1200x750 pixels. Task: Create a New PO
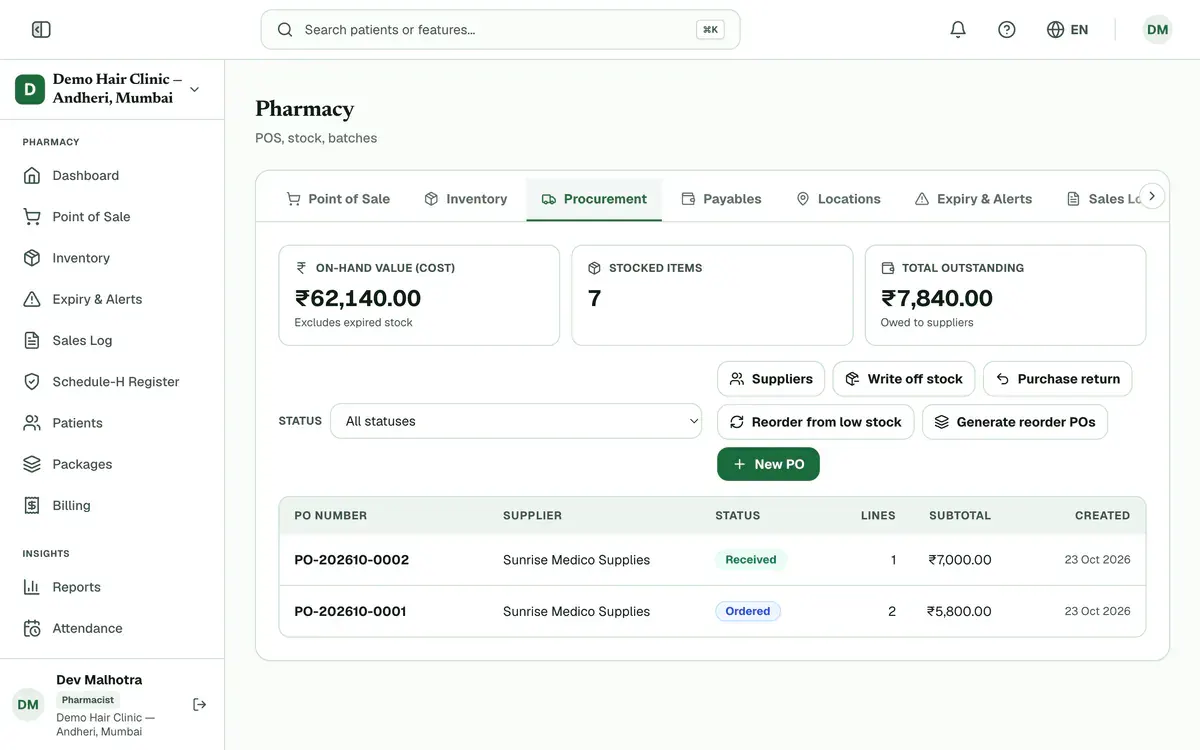[768, 464]
